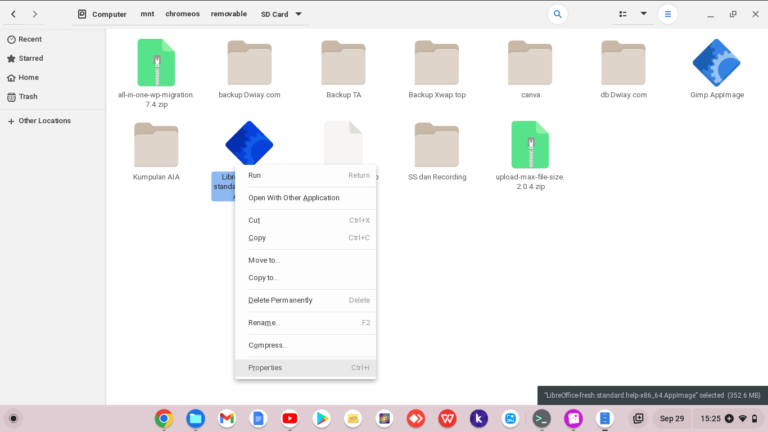Navigate to mnt breadcrumb
This screenshot has height=432, width=768.
click(147, 14)
